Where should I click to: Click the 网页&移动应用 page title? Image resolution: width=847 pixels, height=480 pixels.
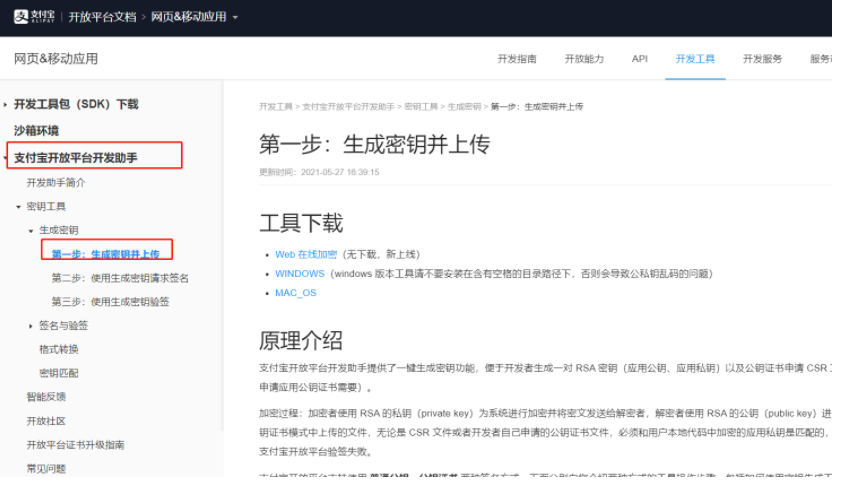pos(56,59)
